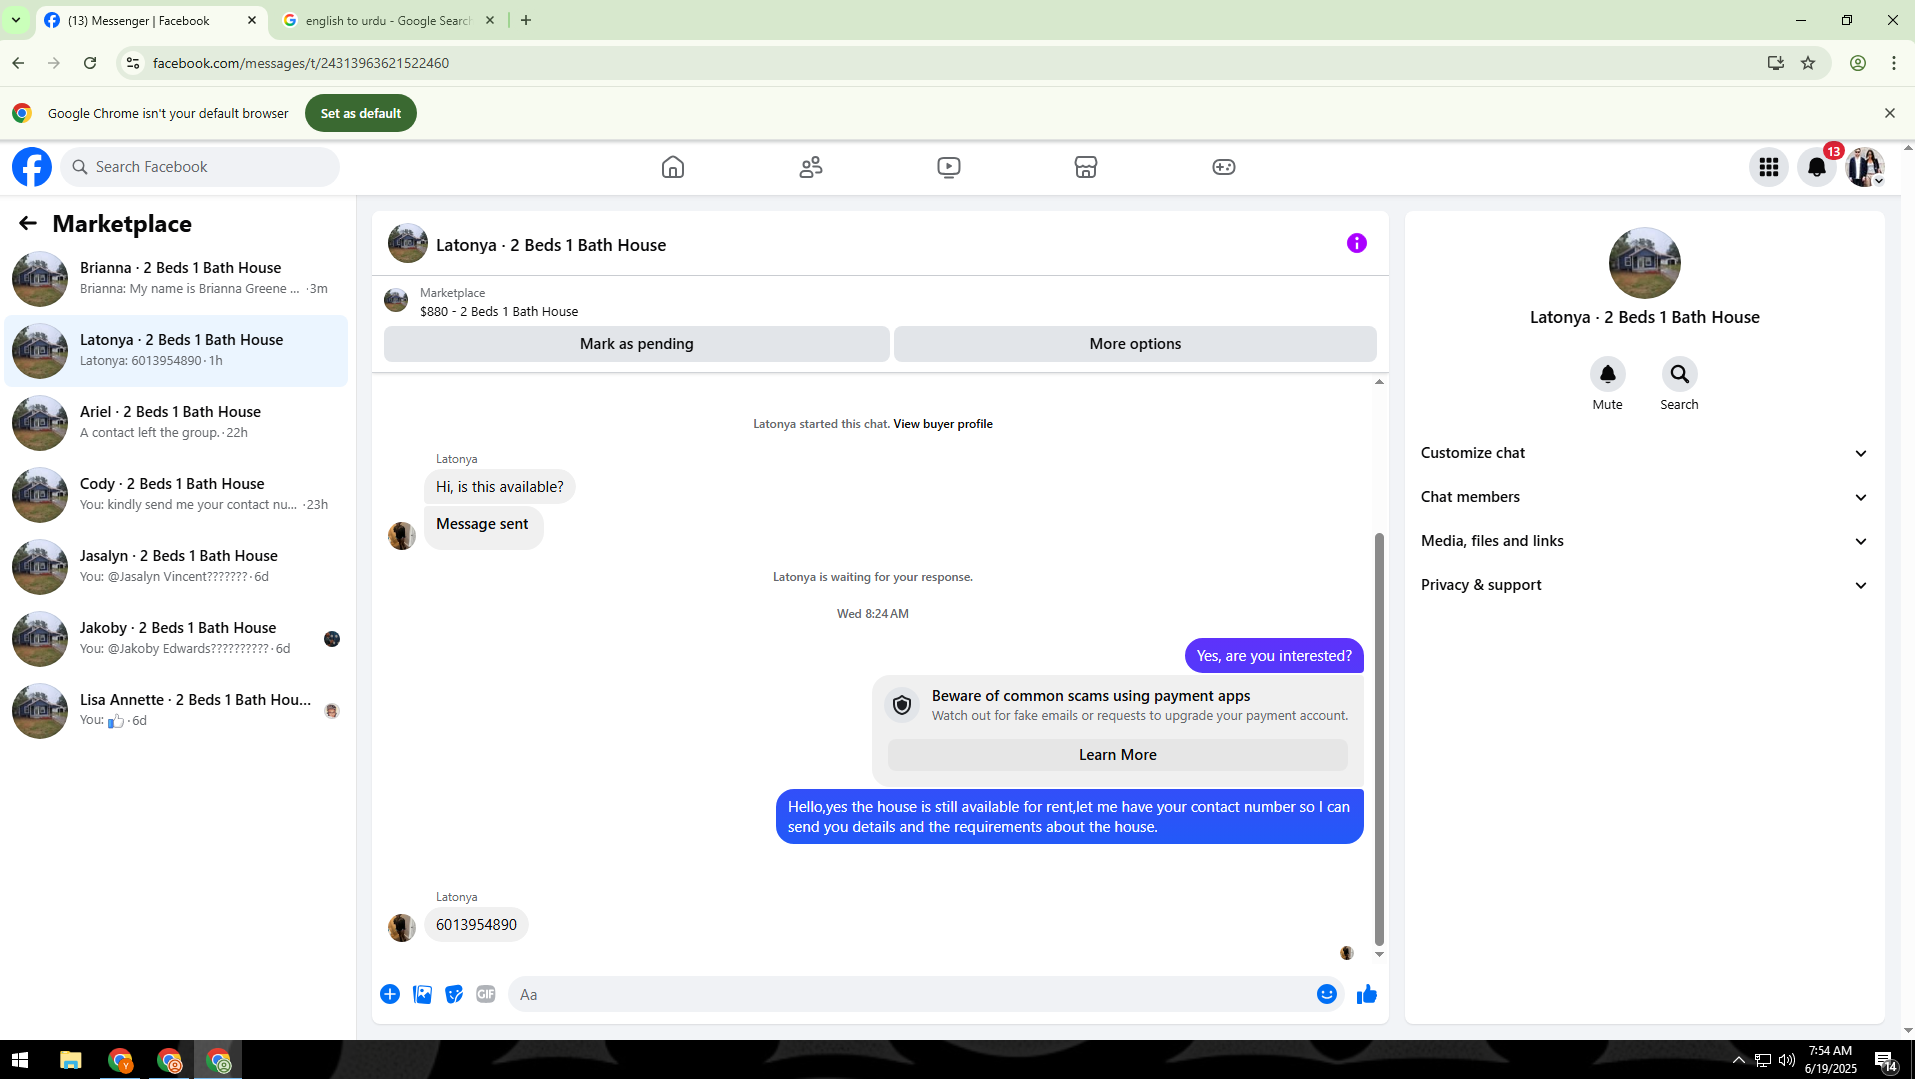Expand the Customize chat section
This screenshot has width=1915, height=1079.
(1645, 453)
